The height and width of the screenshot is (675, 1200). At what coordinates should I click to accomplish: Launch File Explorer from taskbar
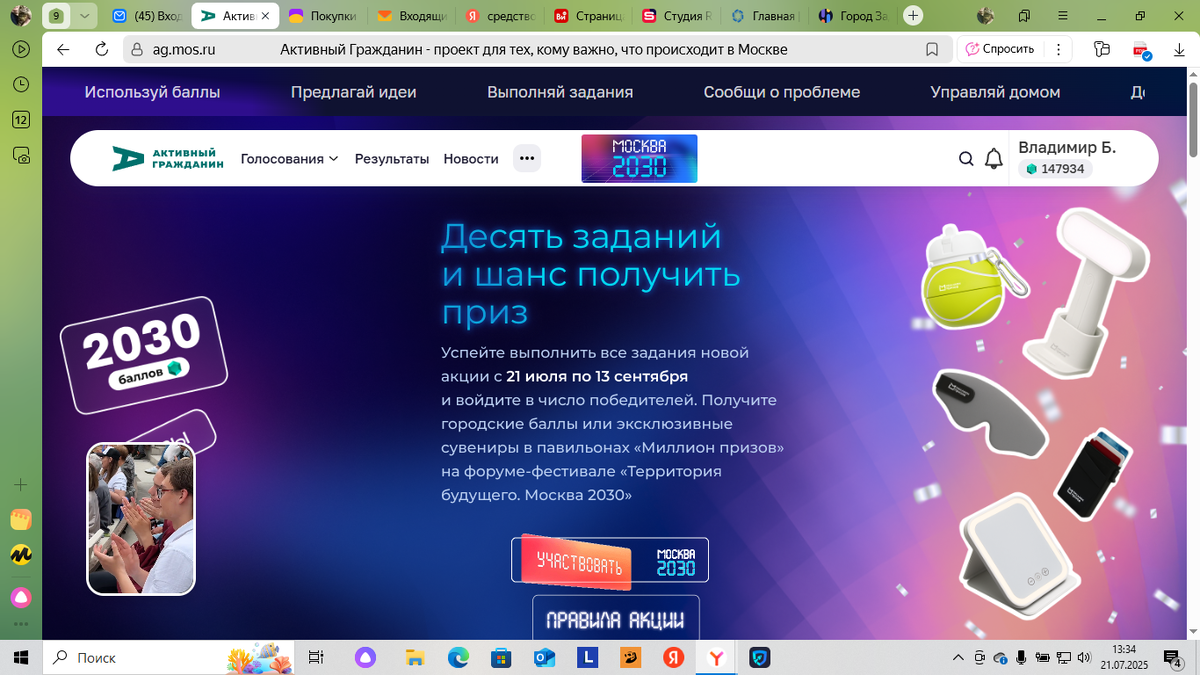(x=415, y=657)
